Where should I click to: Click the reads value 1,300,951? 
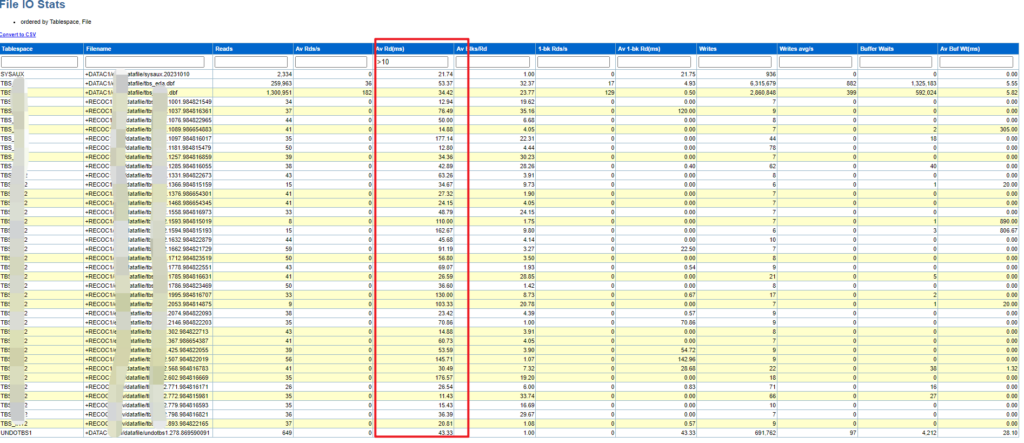click(x=279, y=93)
